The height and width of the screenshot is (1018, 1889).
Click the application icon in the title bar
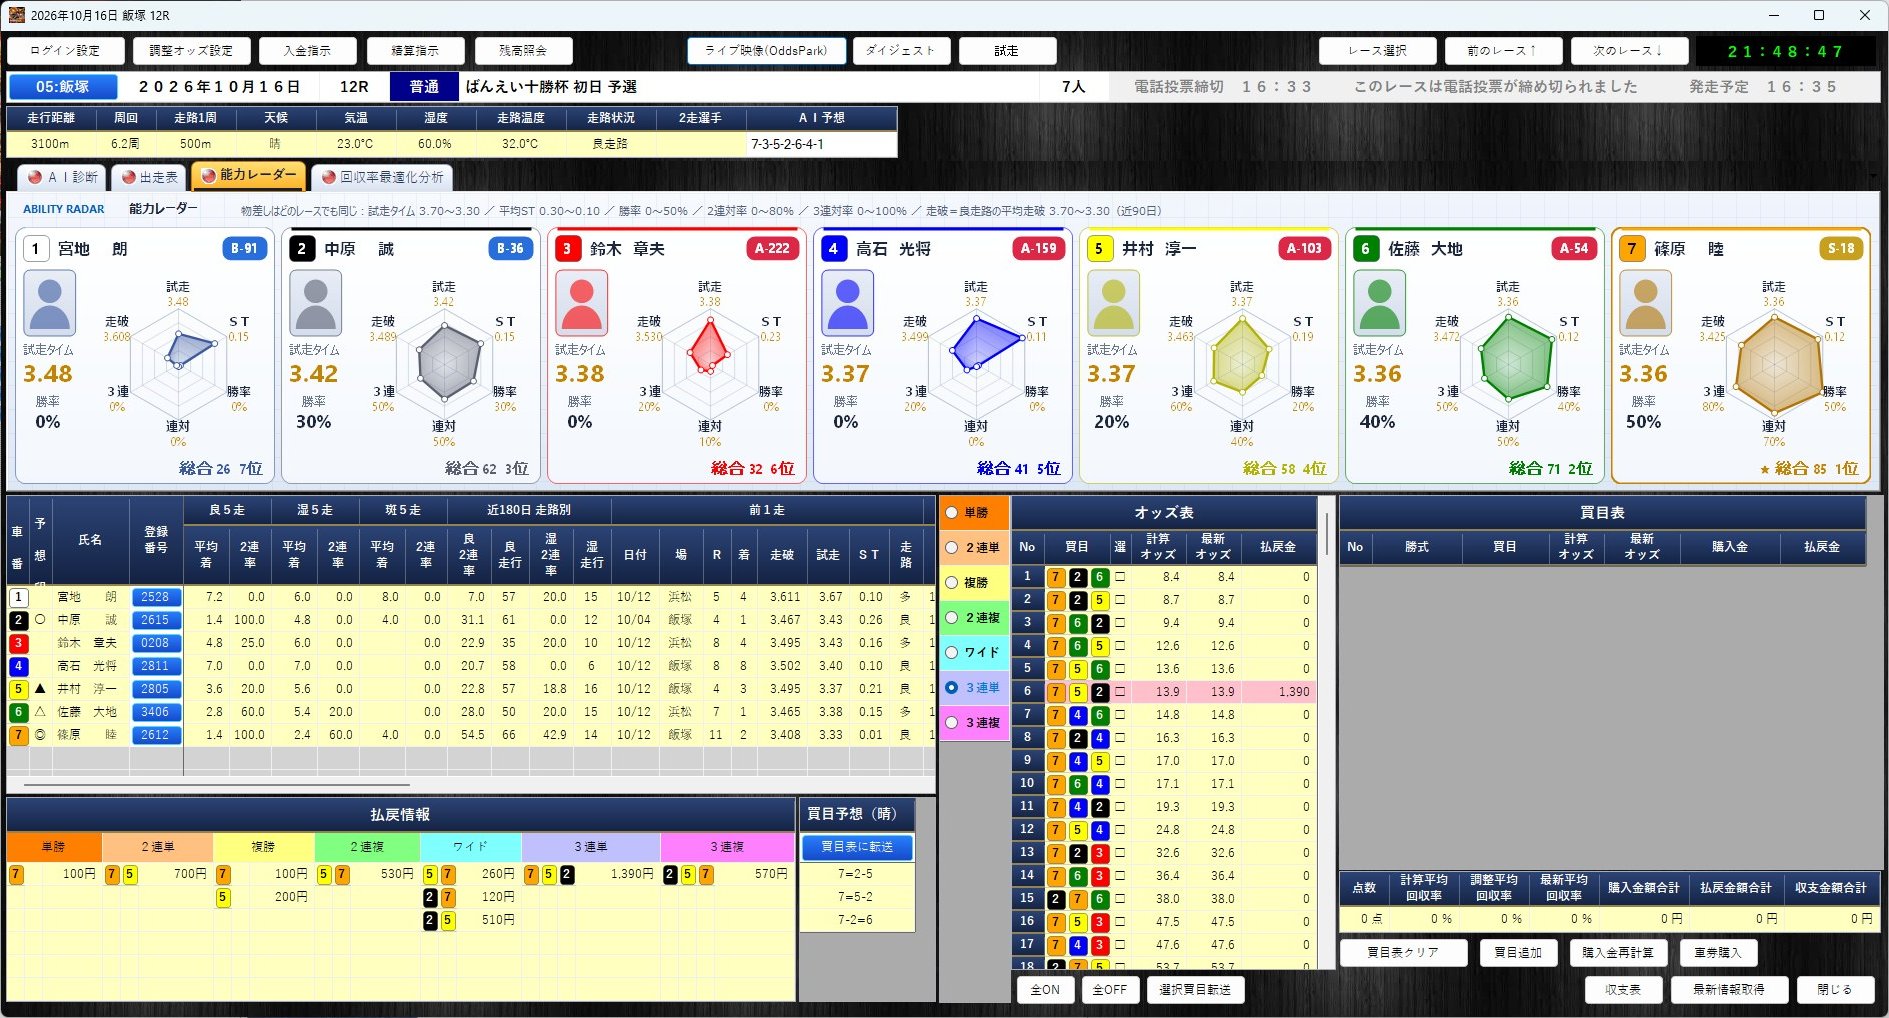16,15
